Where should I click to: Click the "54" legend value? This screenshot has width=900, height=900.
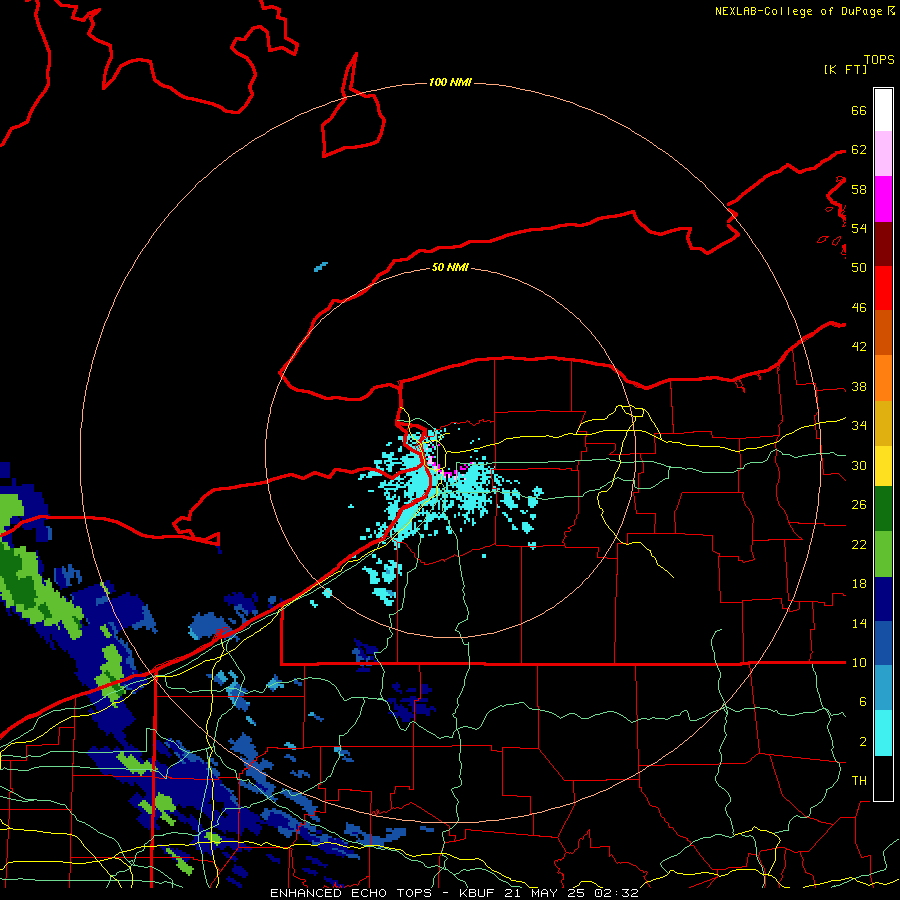coord(859,228)
